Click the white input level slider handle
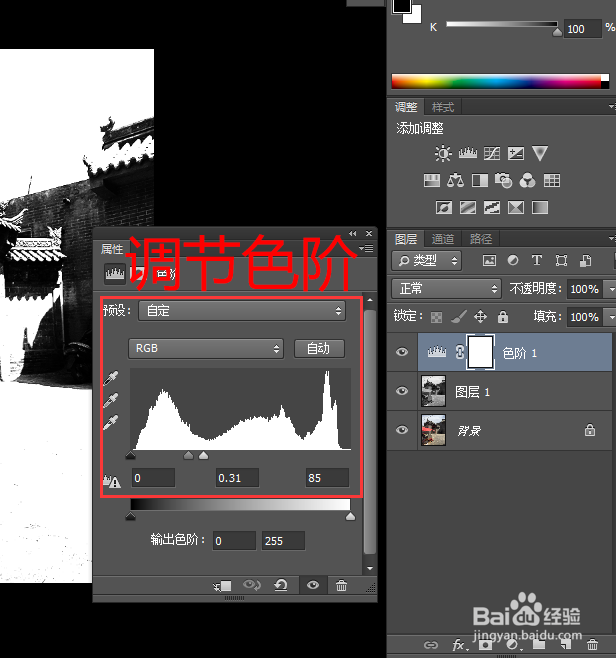 (x=204, y=455)
